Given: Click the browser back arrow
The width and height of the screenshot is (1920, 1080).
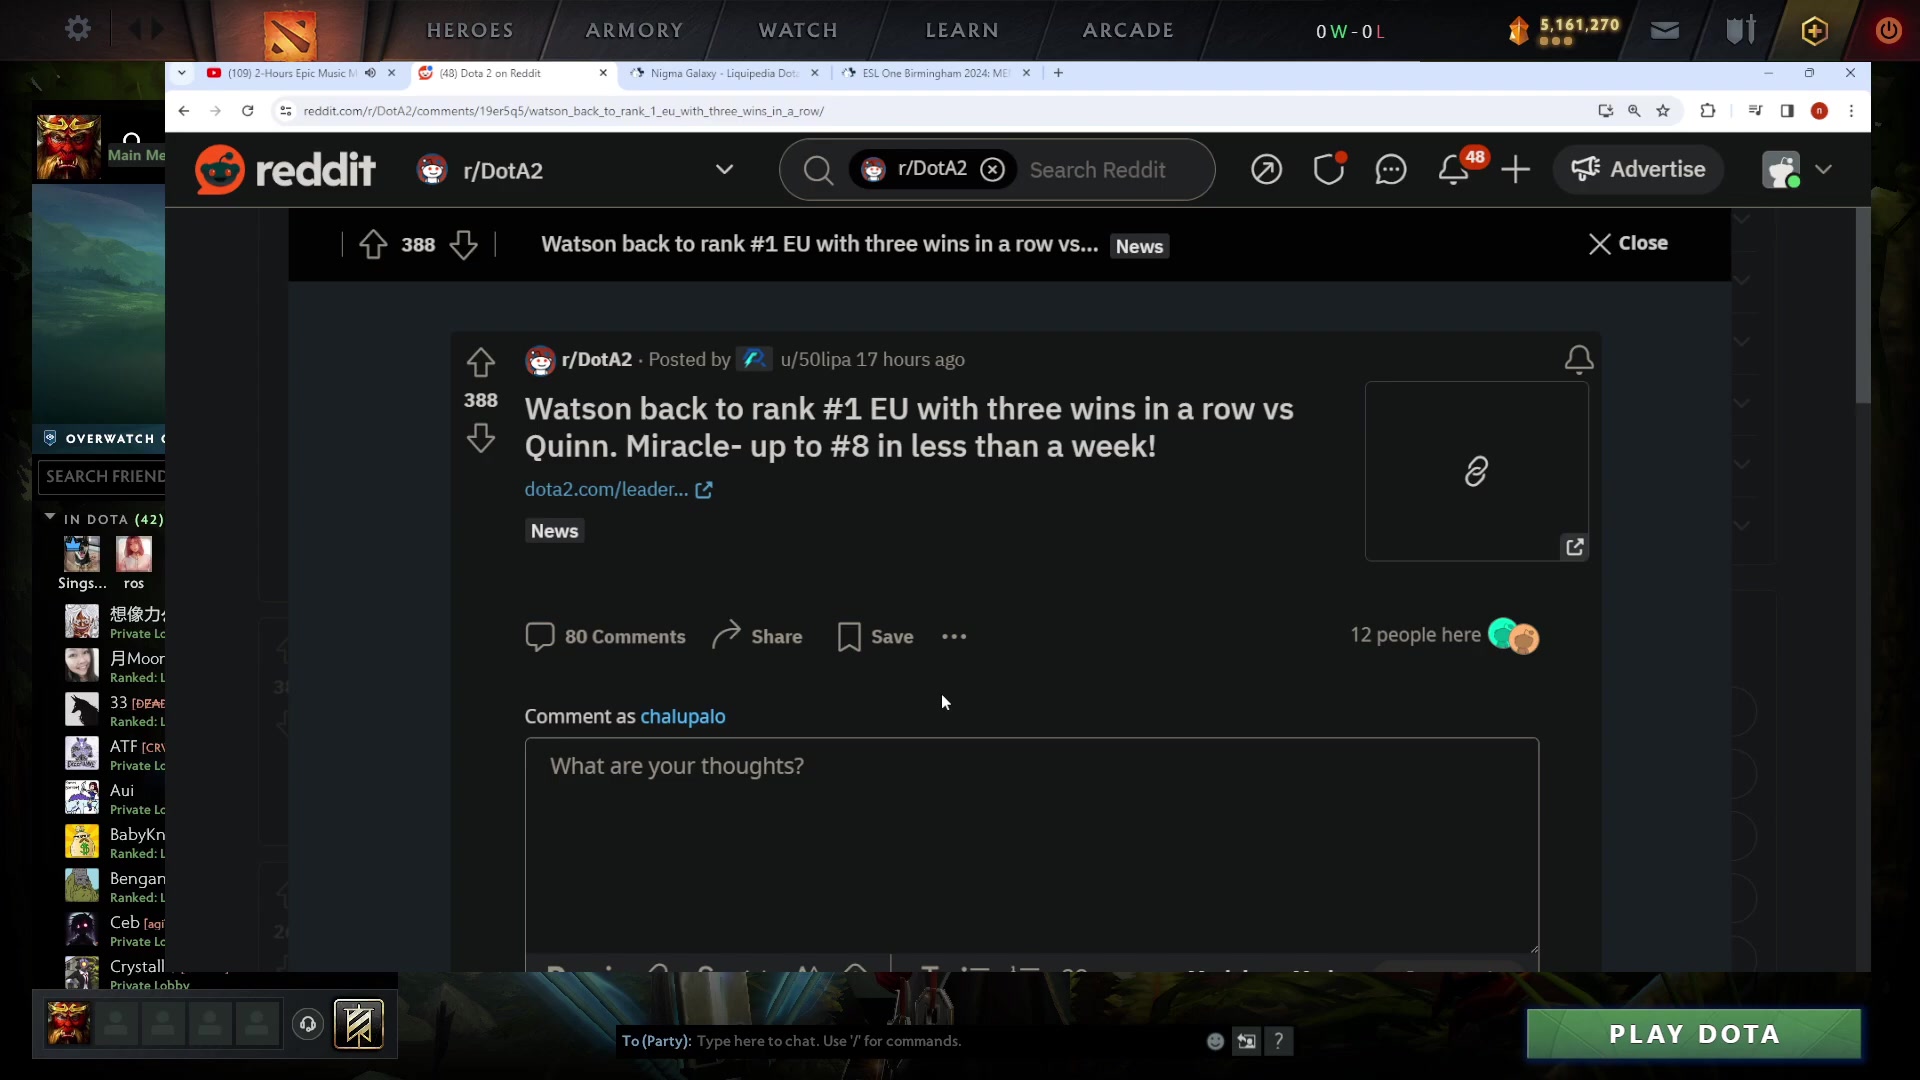Looking at the screenshot, I should click(x=183, y=111).
